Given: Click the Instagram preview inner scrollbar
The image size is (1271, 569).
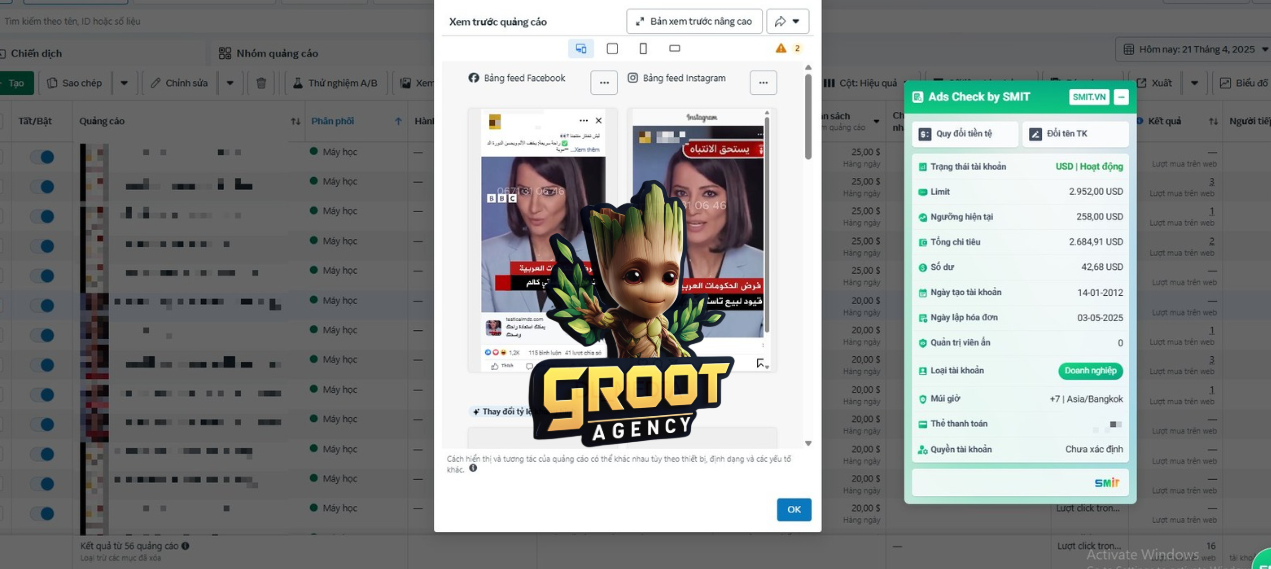Looking at the screenshot, I should (x=767, y=224).
